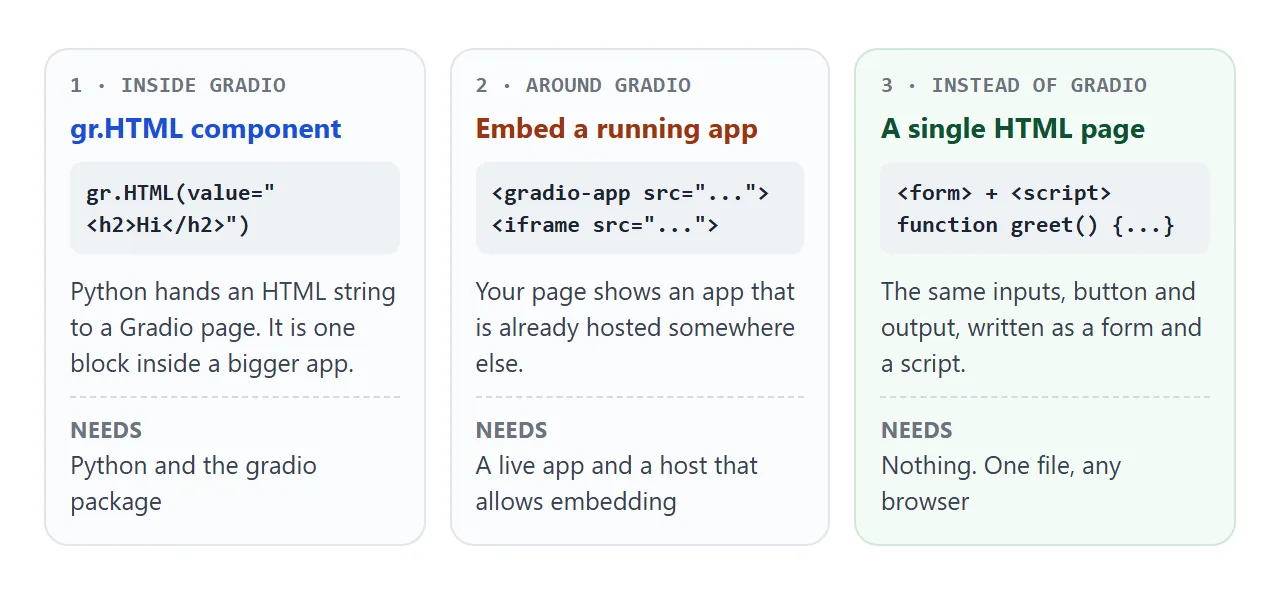Select the 'A single HTML page' heading
The image size is (1280, 598).
pos(1013,129)
